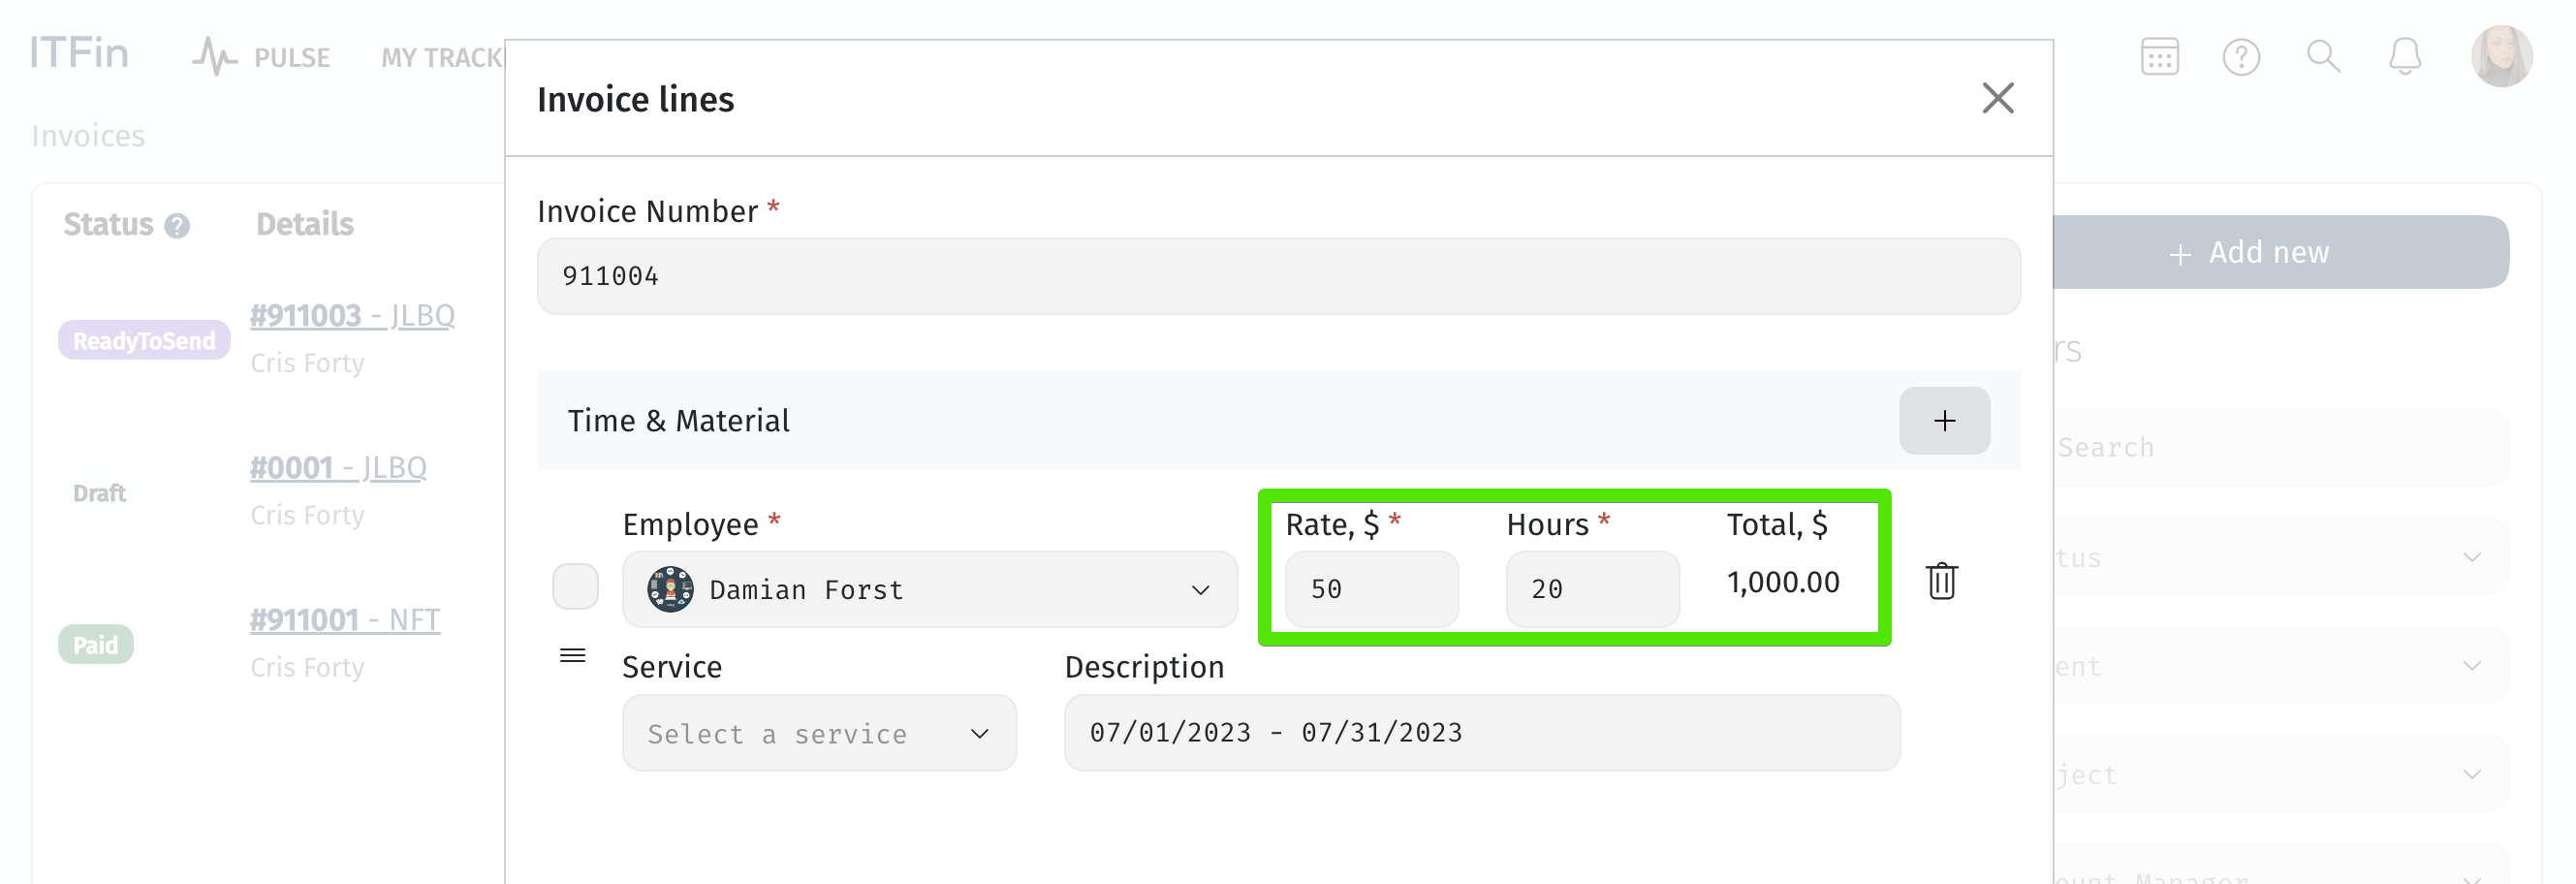Tick the checkbox beside Damian Forst
The image size is (2576, 884).
tap(575, 586)
